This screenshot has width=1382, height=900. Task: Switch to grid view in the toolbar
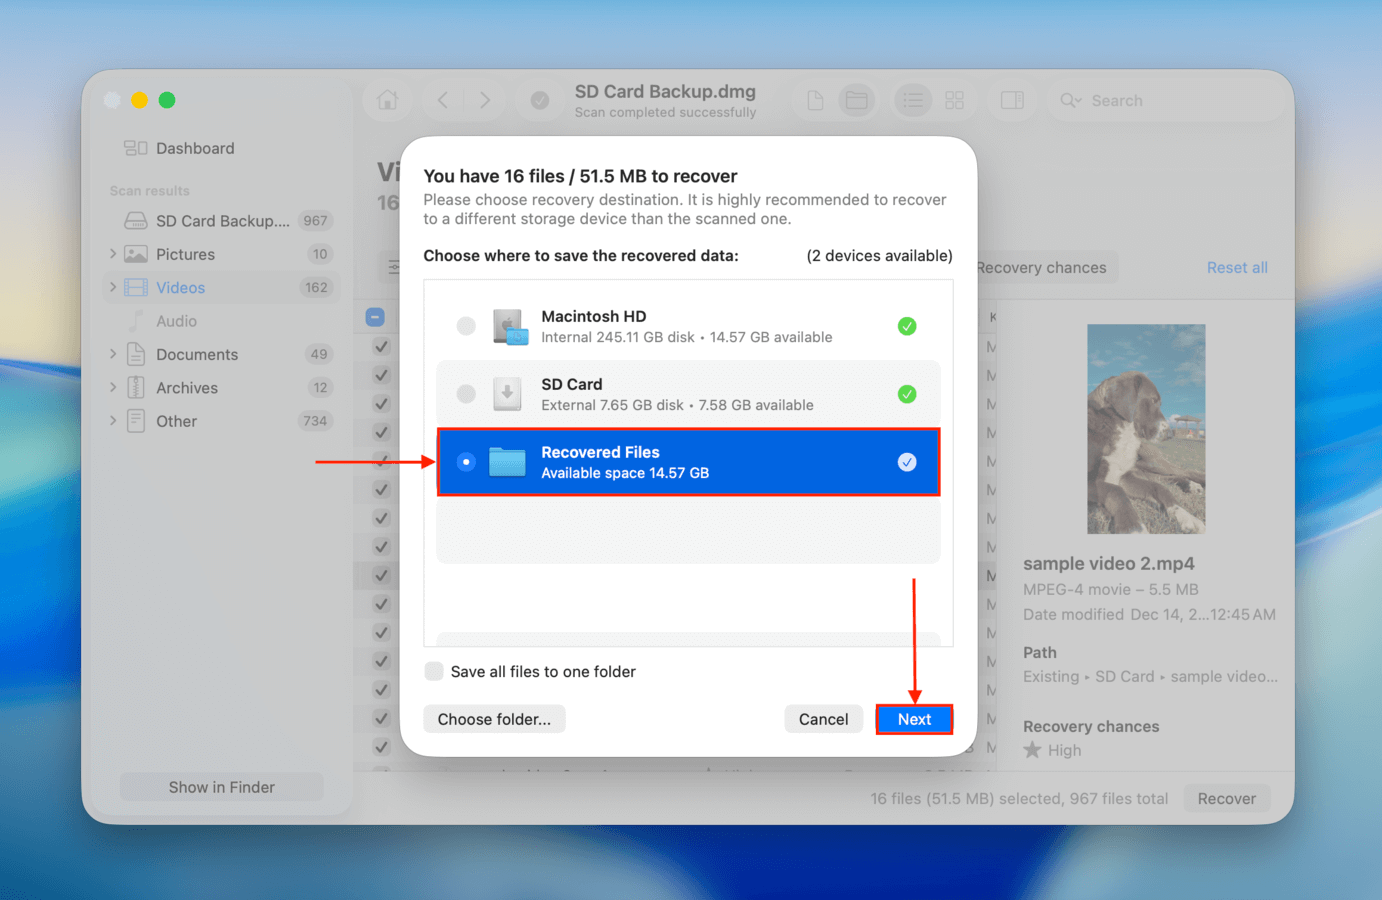coord(953,100)
